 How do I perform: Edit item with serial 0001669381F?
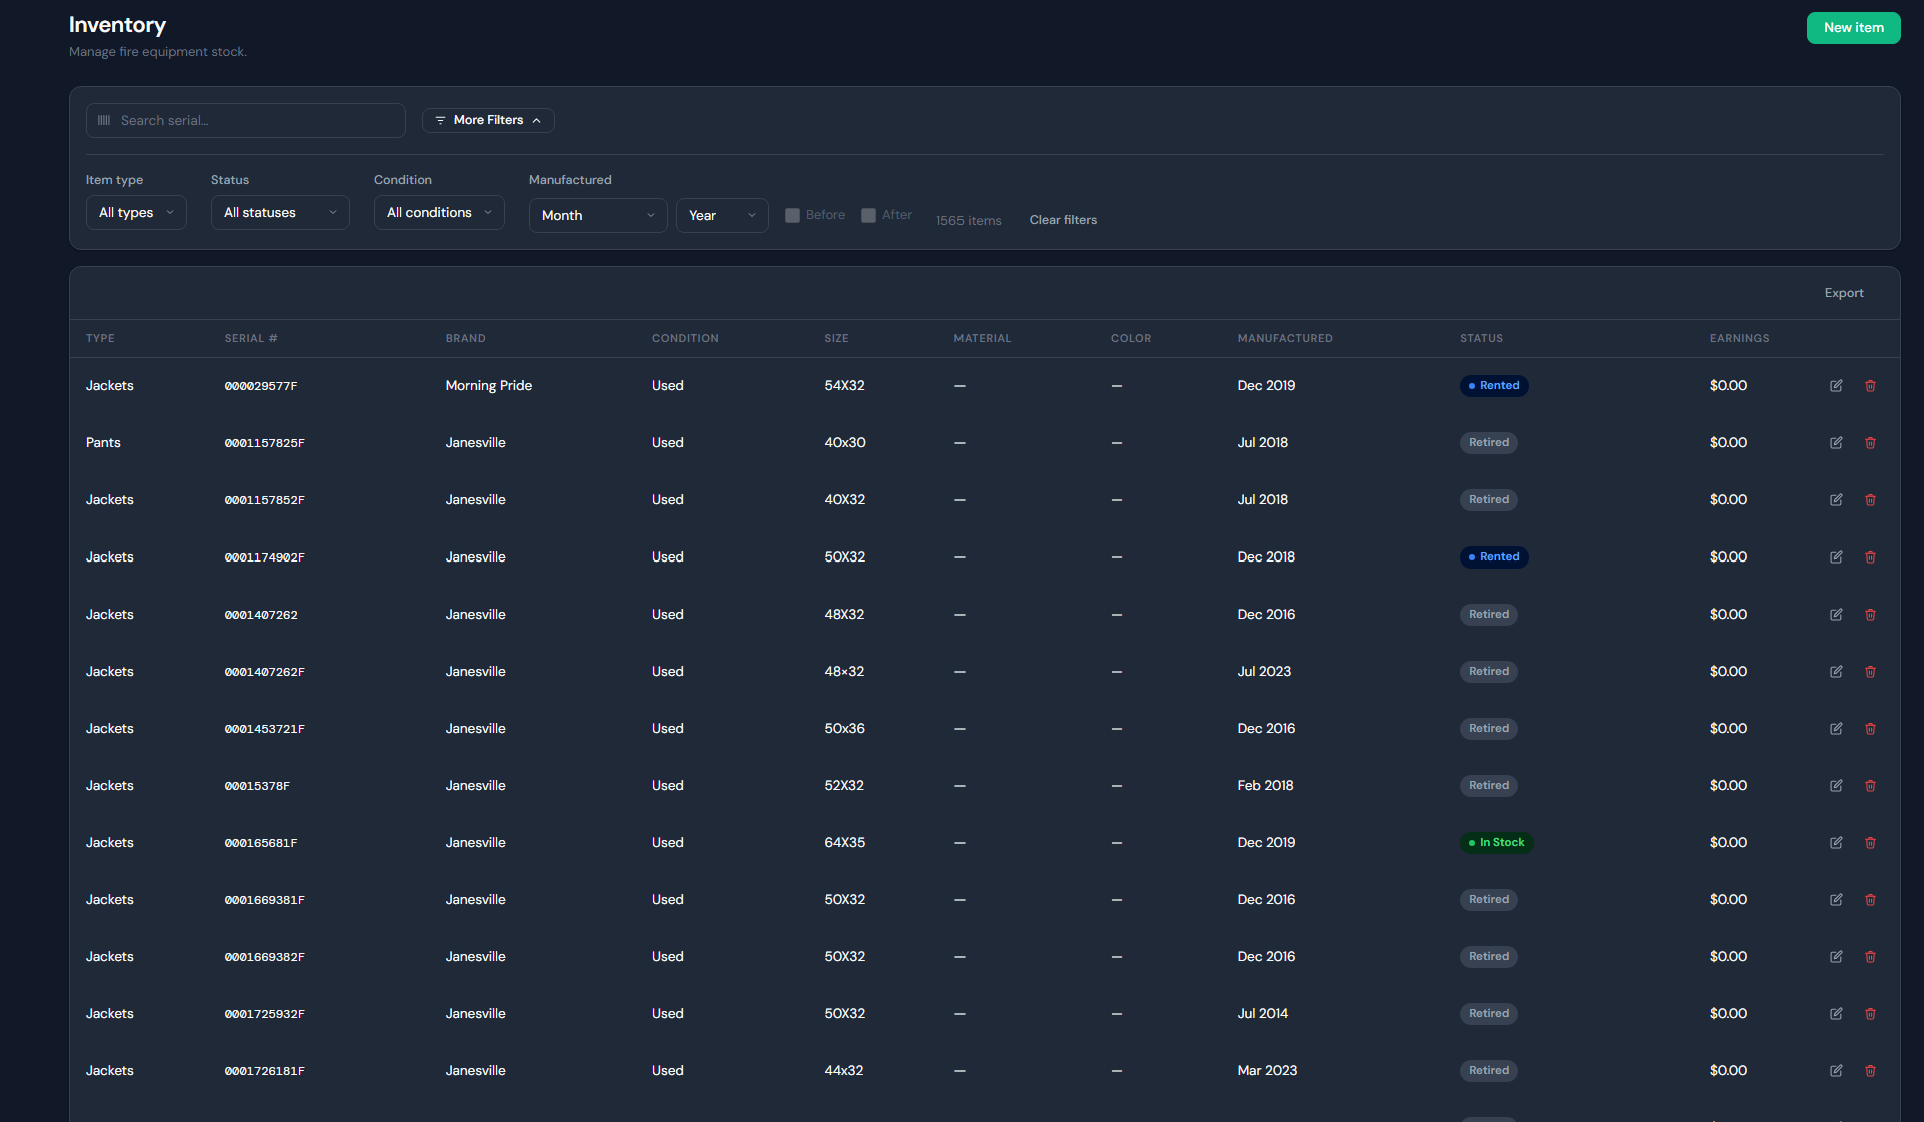tap(1836, 900)
